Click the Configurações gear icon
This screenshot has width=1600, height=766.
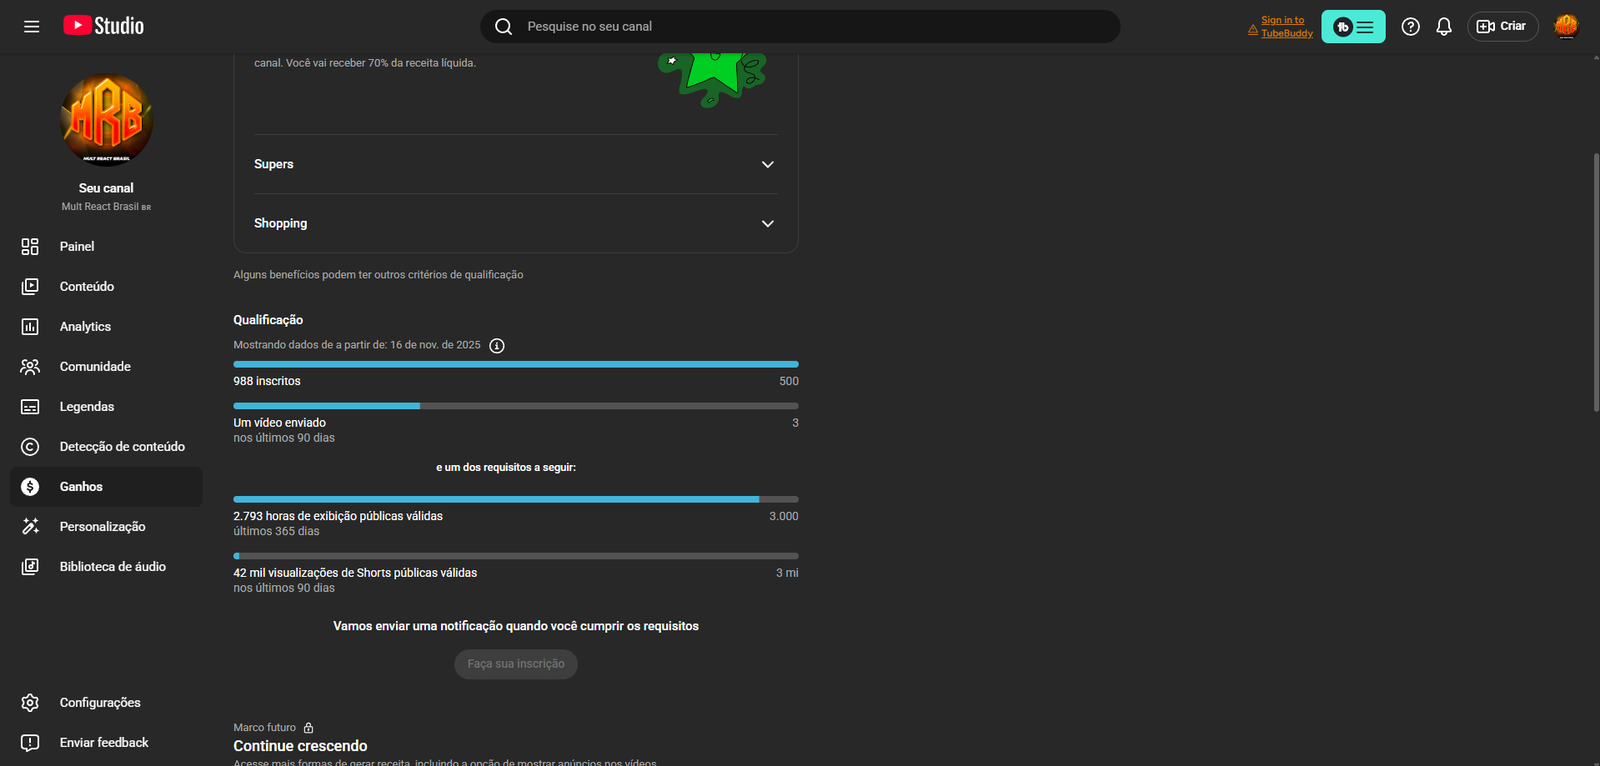pyautogui.click(x=30, y=703)
